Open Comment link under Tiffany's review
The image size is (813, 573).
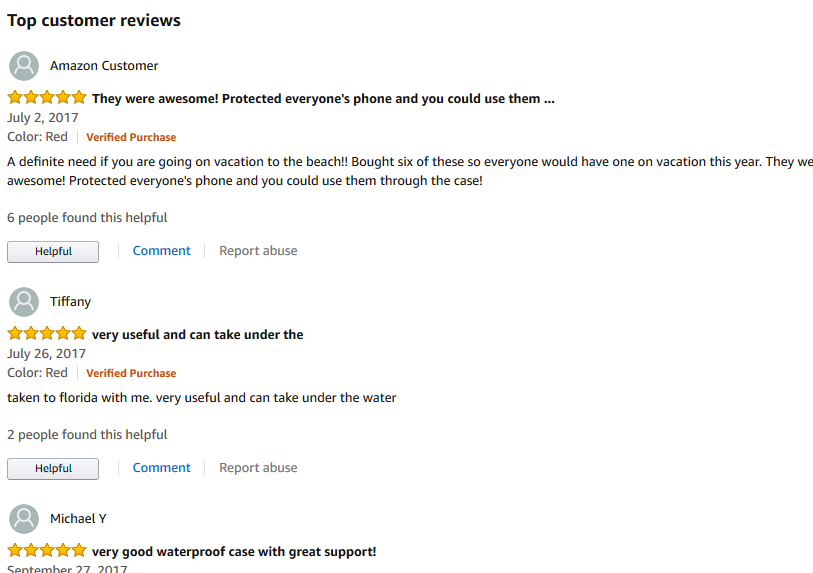point(161,468)
